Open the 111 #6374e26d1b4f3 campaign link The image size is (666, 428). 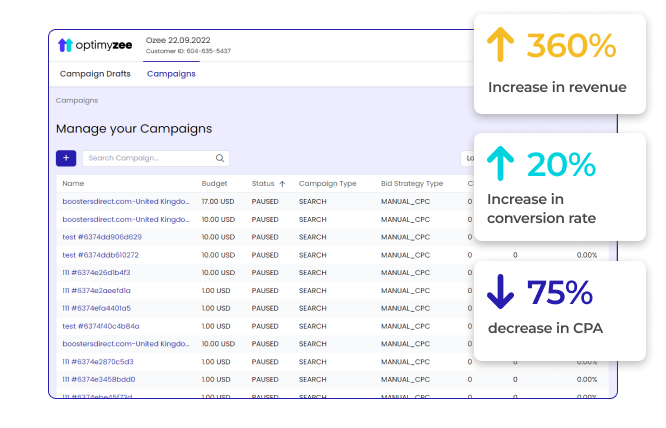(x=96, y=273)
